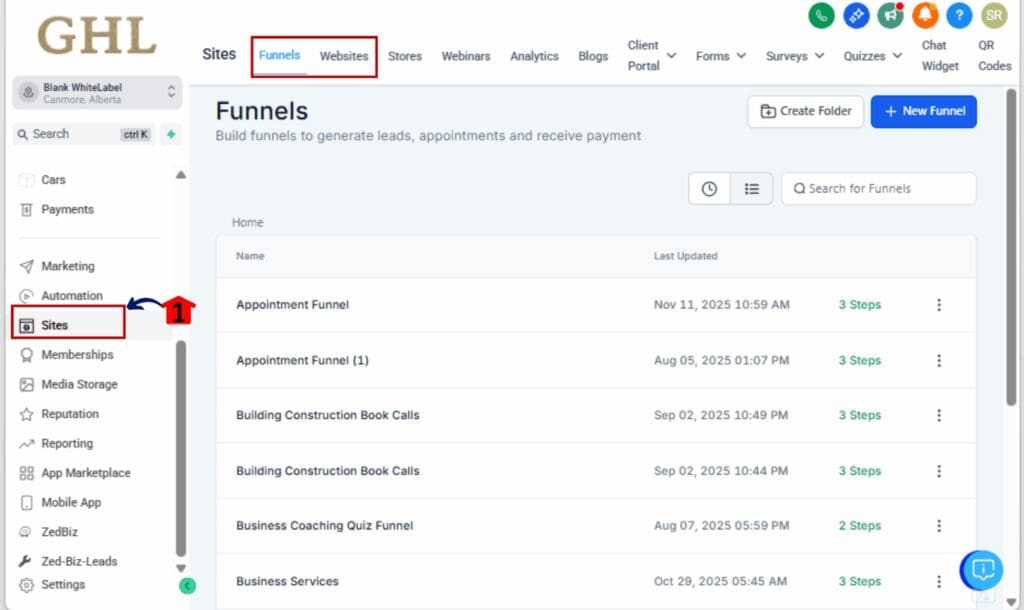Open the blue rewards icon in header
1024x610 pixels.
tap(855, 16)
